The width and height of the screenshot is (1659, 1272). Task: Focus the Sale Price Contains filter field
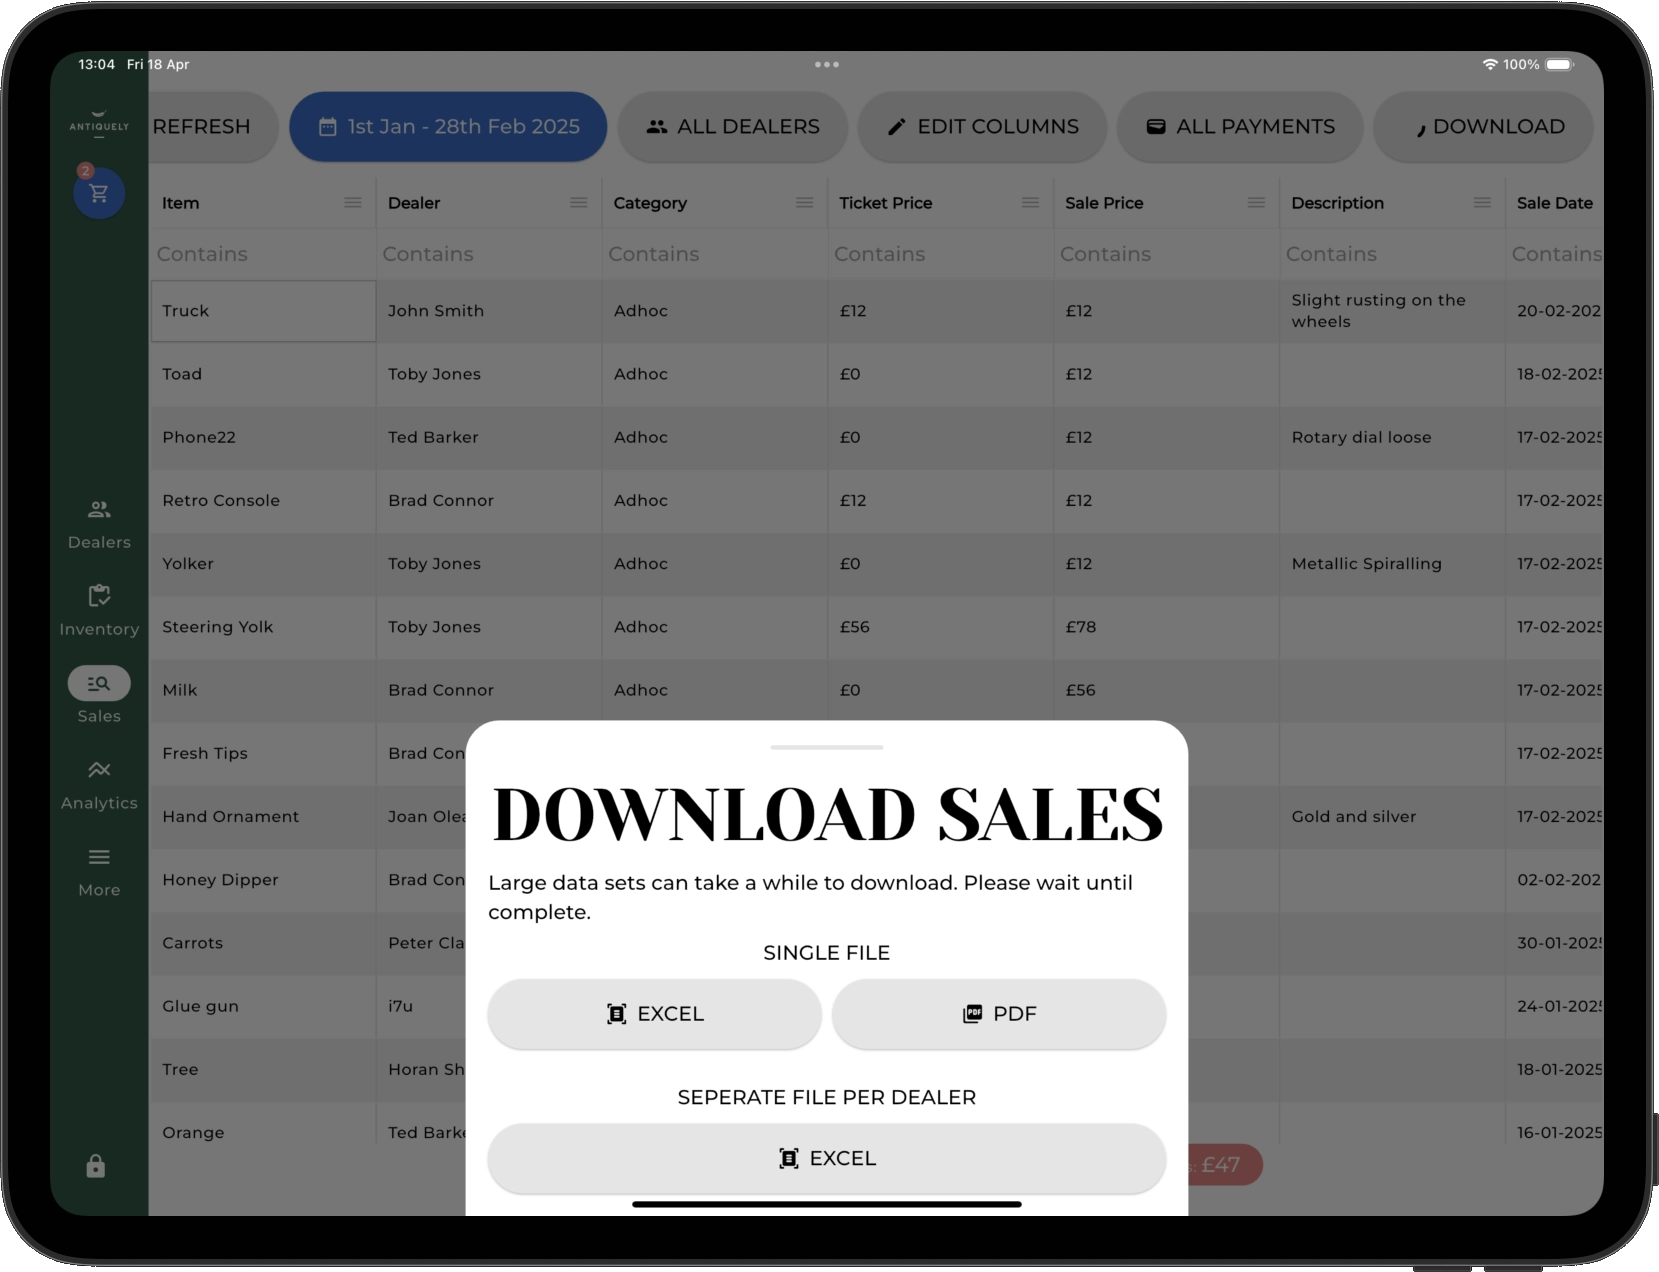[x=1167, y=254]
